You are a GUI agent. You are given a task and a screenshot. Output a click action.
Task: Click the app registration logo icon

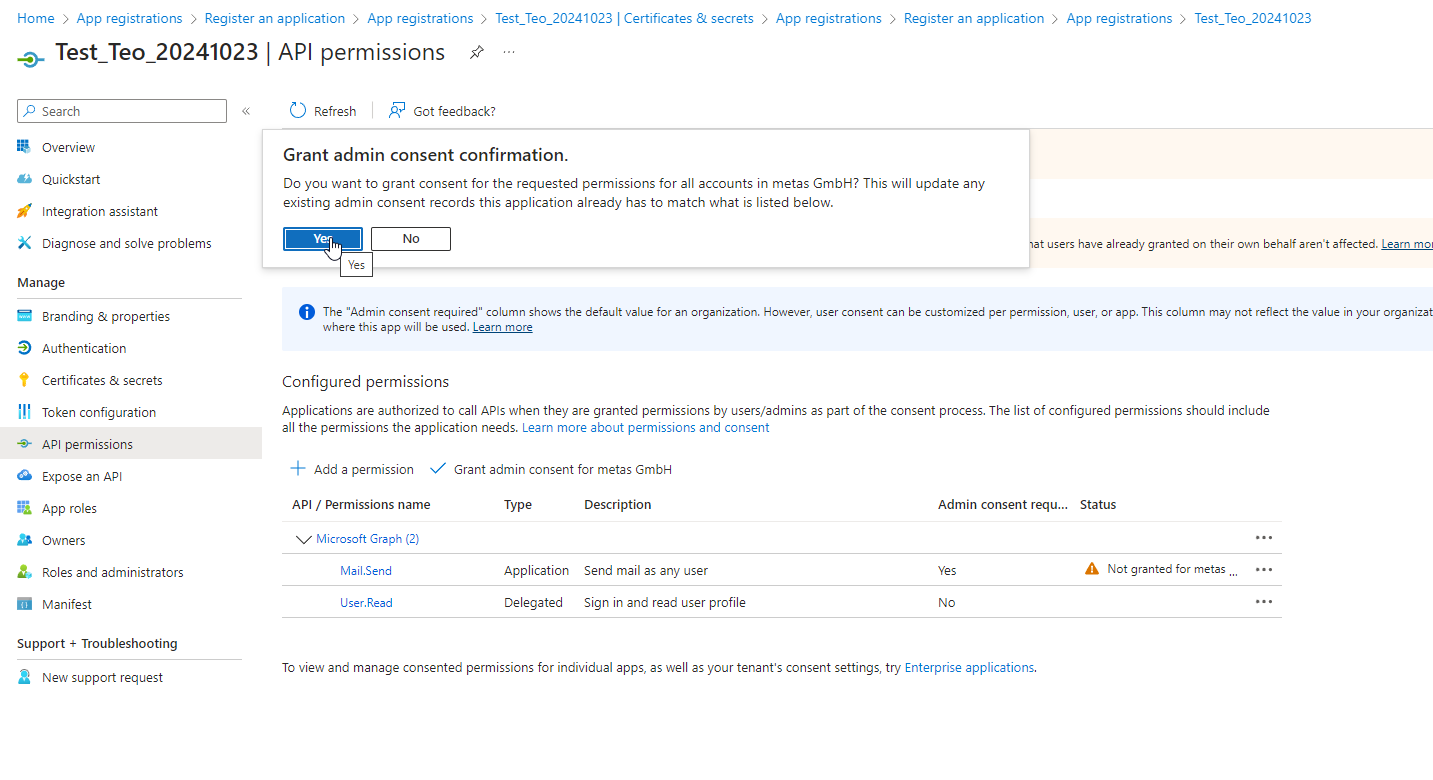pos(31,60)
